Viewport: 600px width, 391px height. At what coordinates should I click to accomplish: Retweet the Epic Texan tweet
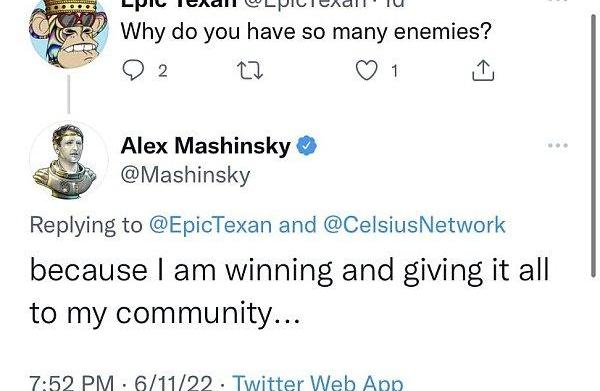point(250,71)
